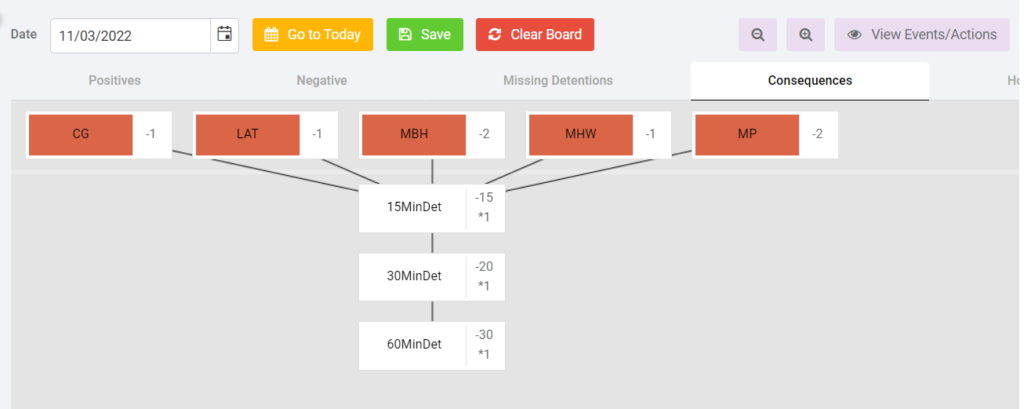Select the MBH behaviour block
1024x409 pixels.
[x=414, y=135]
